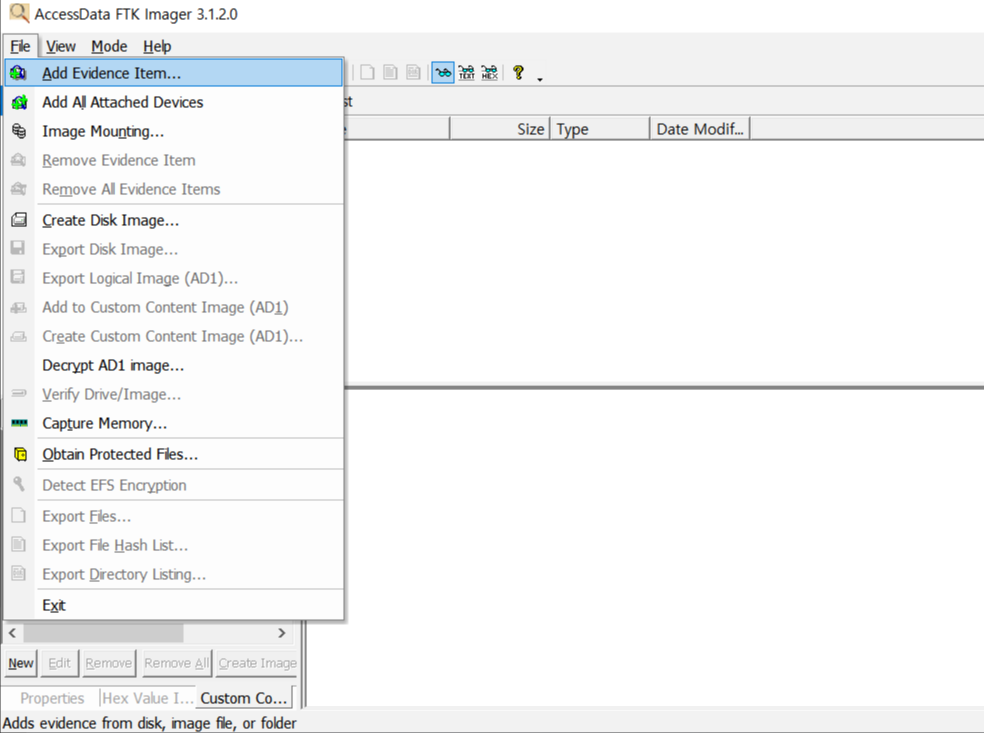Click the Detect EFS Encryption key icon
The image size is (984, 733).
[x=19, y=484]
